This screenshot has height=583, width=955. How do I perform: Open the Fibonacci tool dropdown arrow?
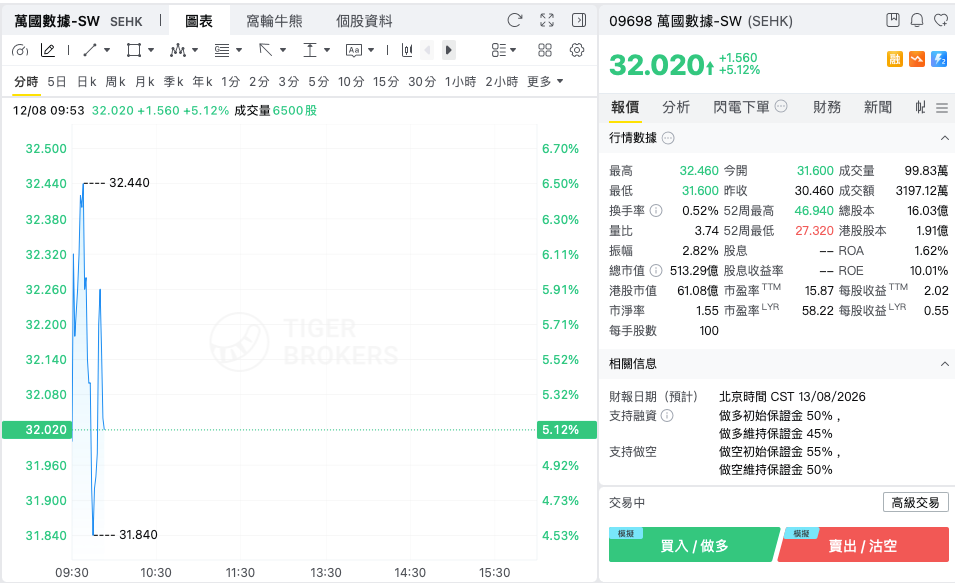click(x=239, y=50)
